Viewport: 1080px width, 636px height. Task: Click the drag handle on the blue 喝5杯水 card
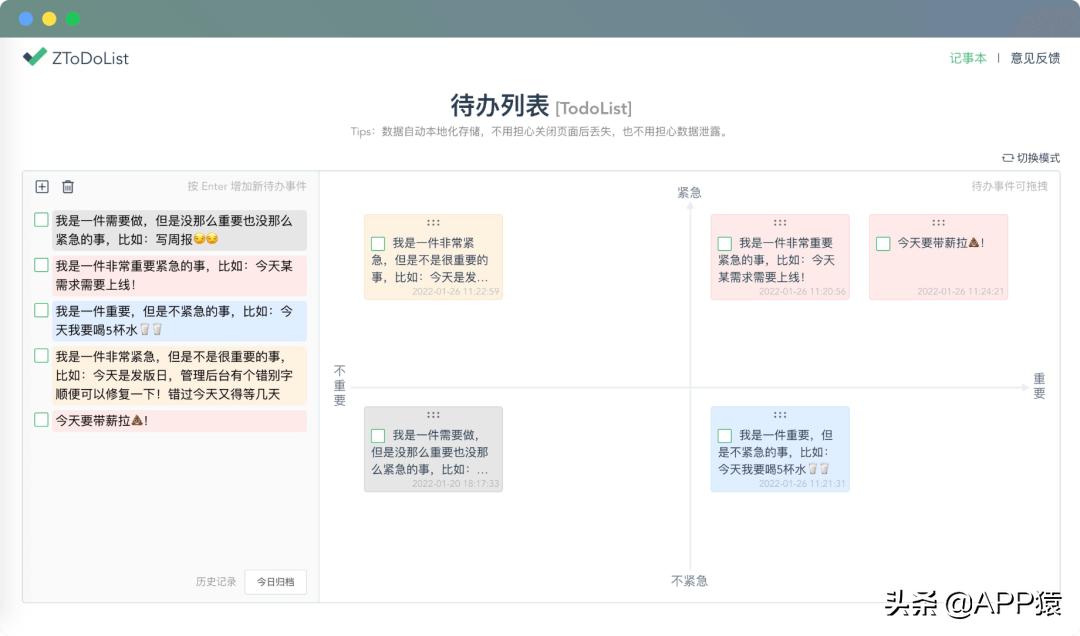click(780, 414)
